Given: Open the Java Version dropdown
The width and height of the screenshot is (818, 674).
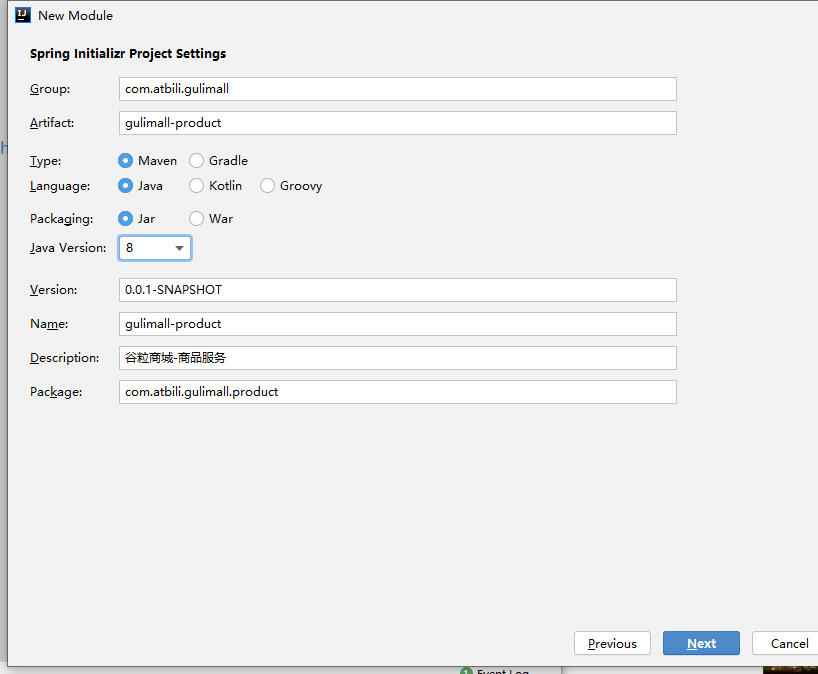Looking at the screenshot, I should point(155,248).
